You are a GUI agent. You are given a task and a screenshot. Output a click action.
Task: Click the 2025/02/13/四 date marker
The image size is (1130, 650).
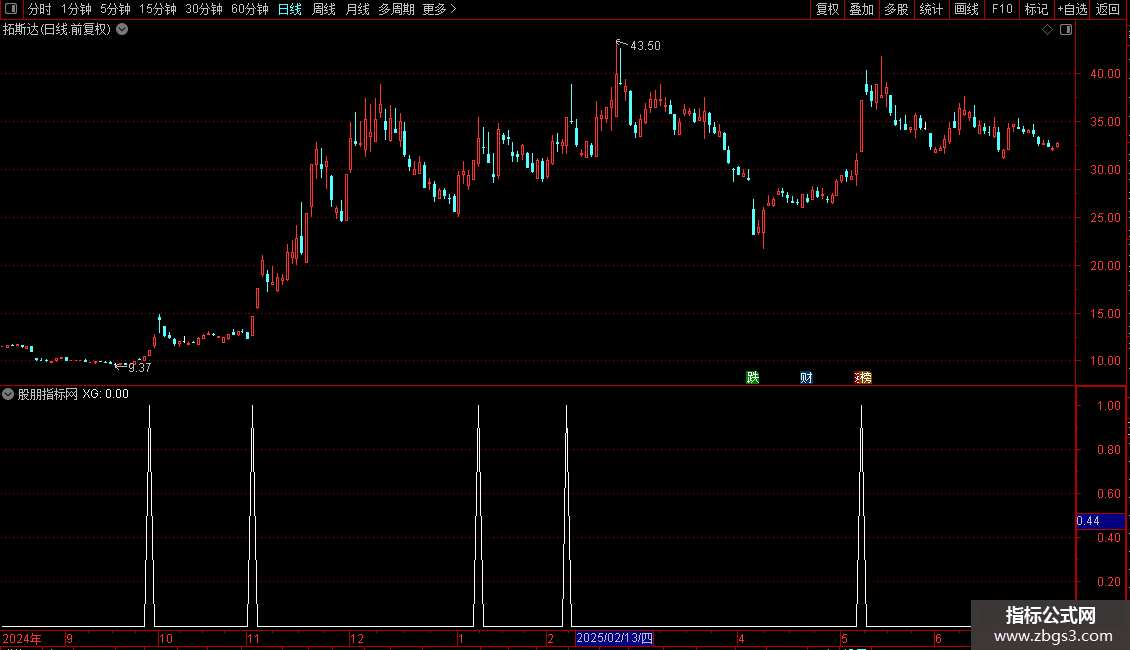click(614, 638)
